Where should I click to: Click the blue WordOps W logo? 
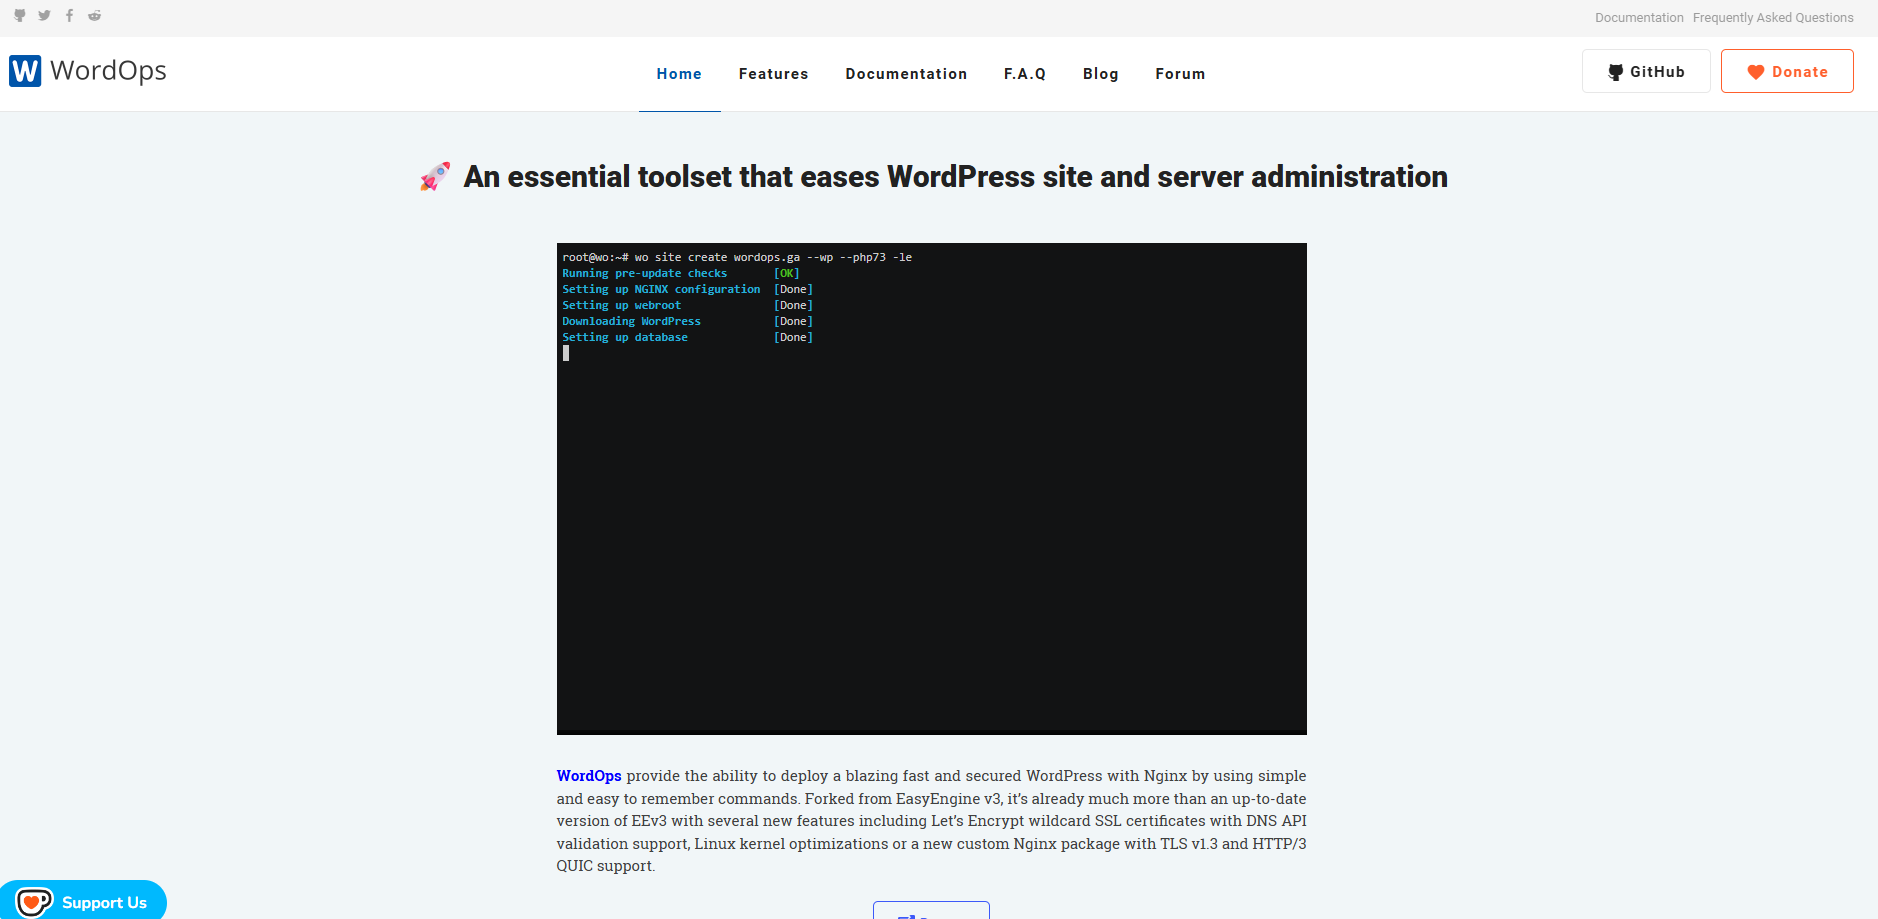[25, 71]
